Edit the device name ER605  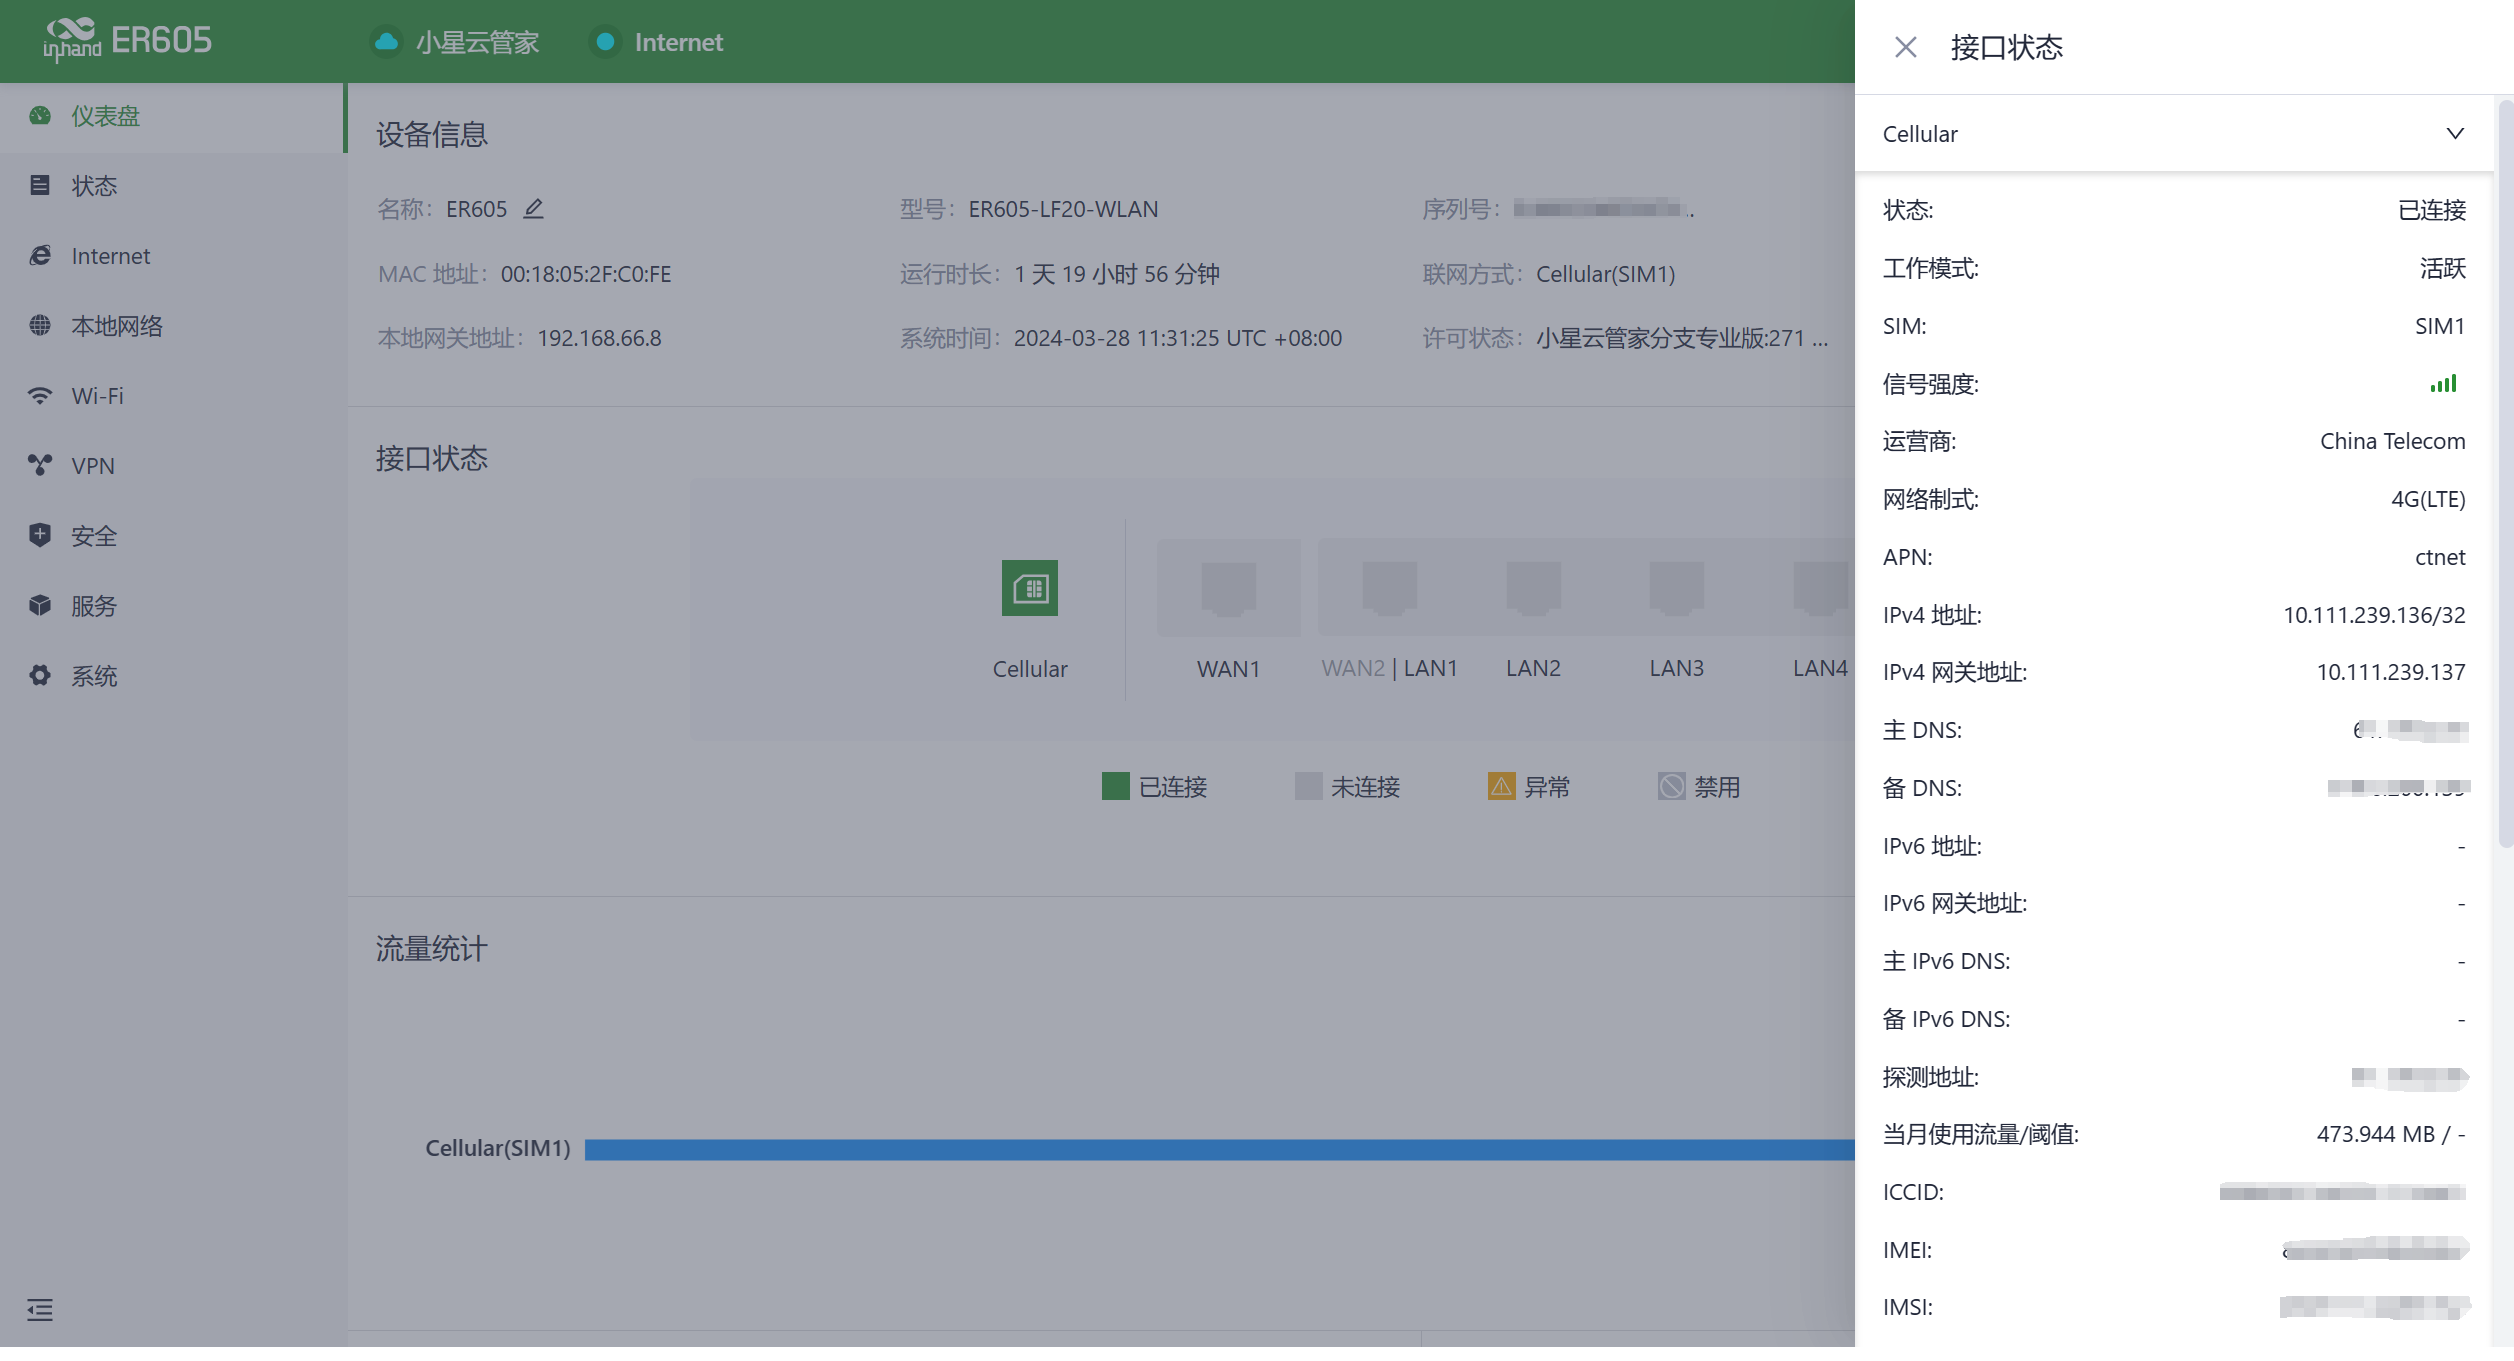534,209
